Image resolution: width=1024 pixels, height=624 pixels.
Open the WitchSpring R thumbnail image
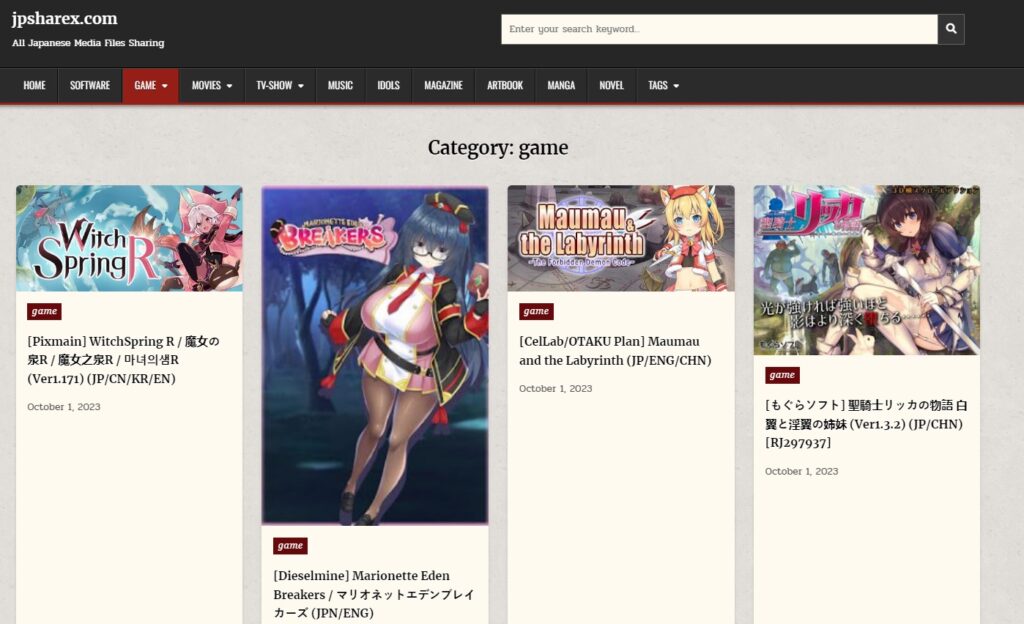click(129, 238)
